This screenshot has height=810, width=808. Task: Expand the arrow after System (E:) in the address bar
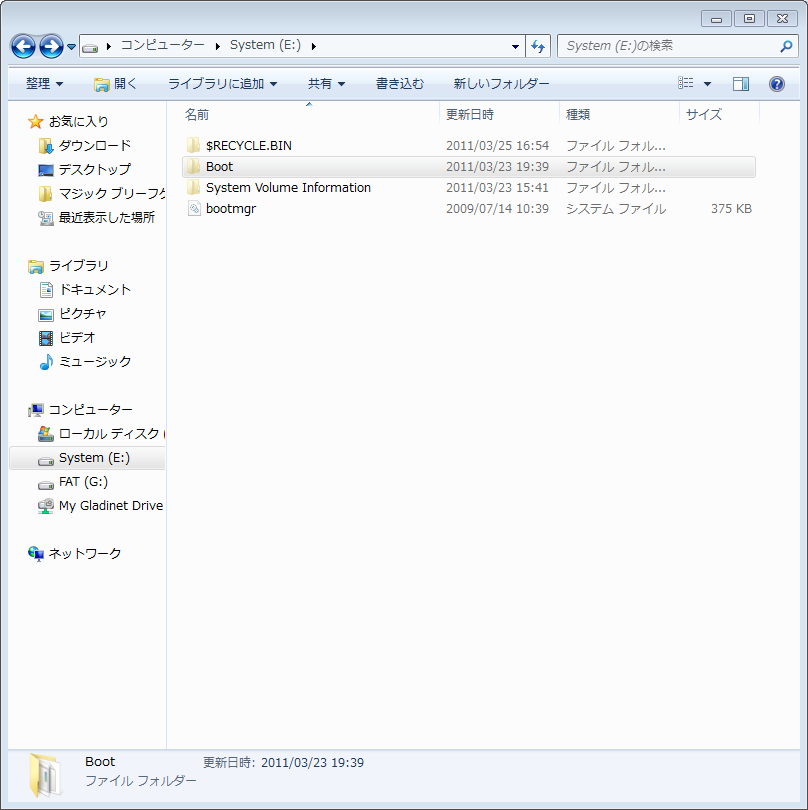314,46
